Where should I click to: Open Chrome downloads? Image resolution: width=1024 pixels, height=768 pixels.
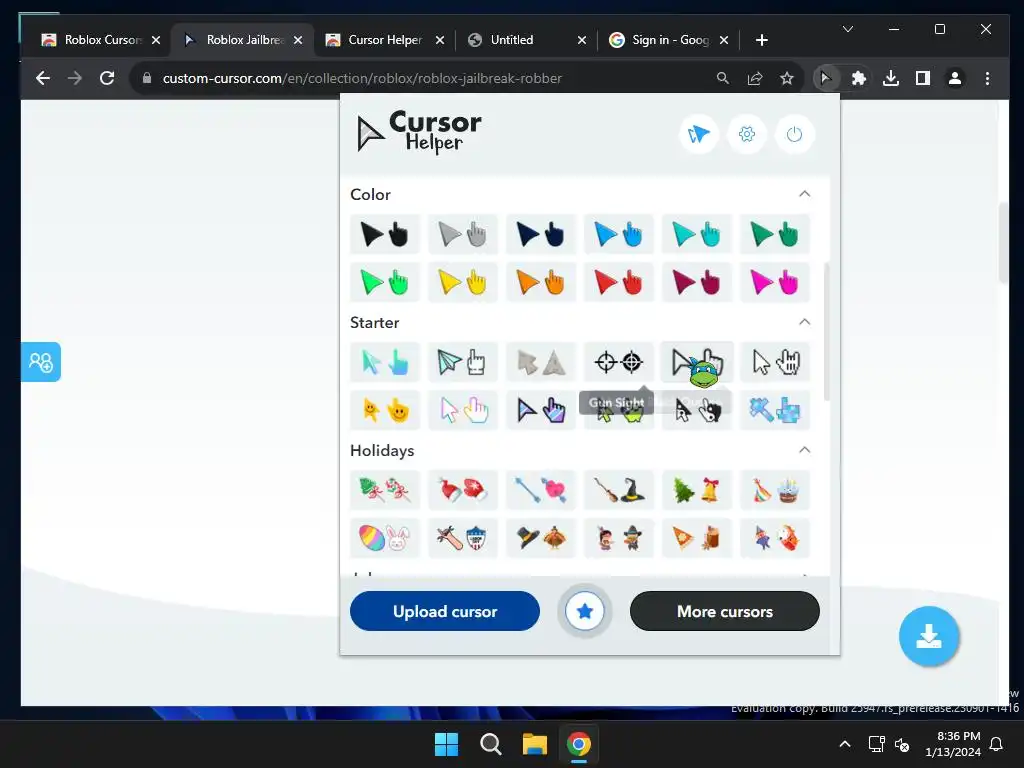(890, 78)
